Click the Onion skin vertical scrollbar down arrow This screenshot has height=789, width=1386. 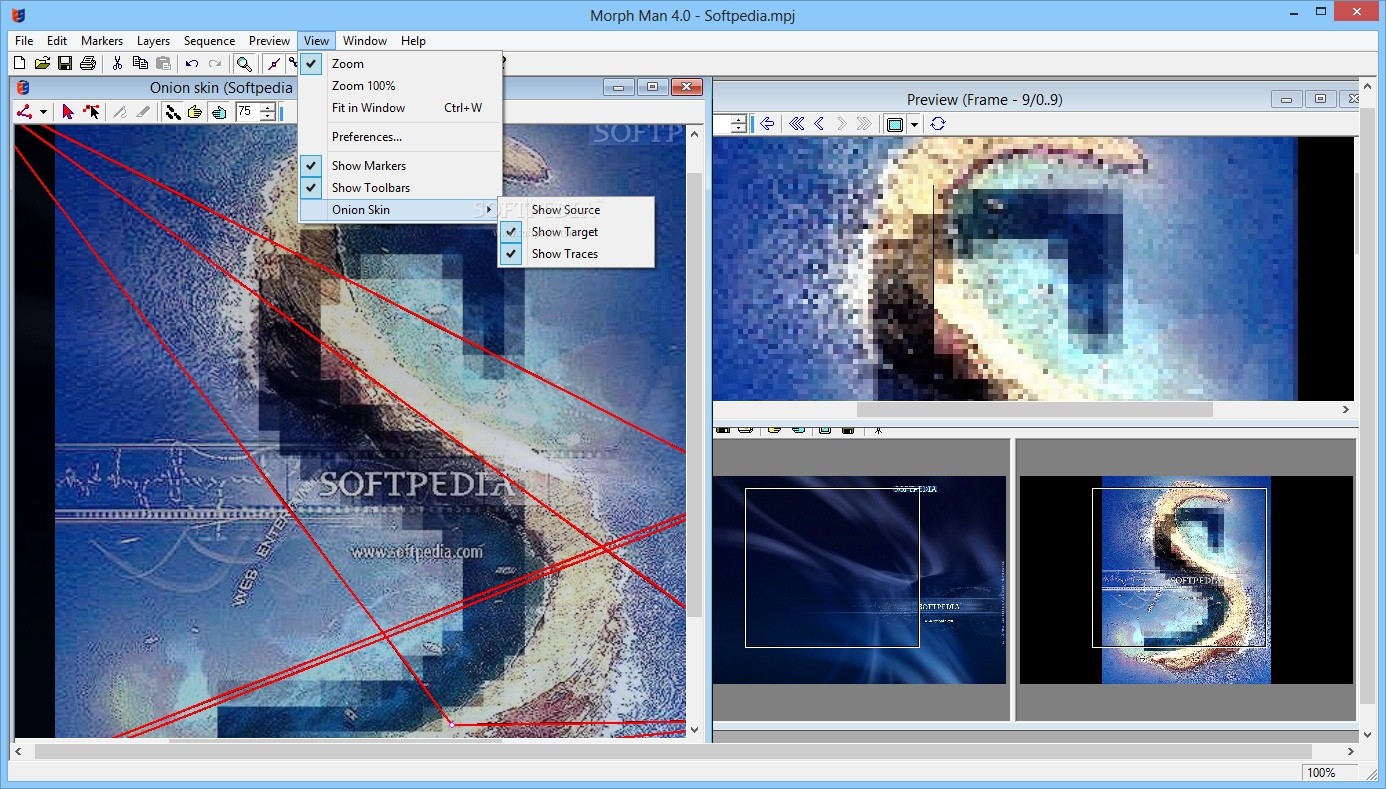pos(695,730)
